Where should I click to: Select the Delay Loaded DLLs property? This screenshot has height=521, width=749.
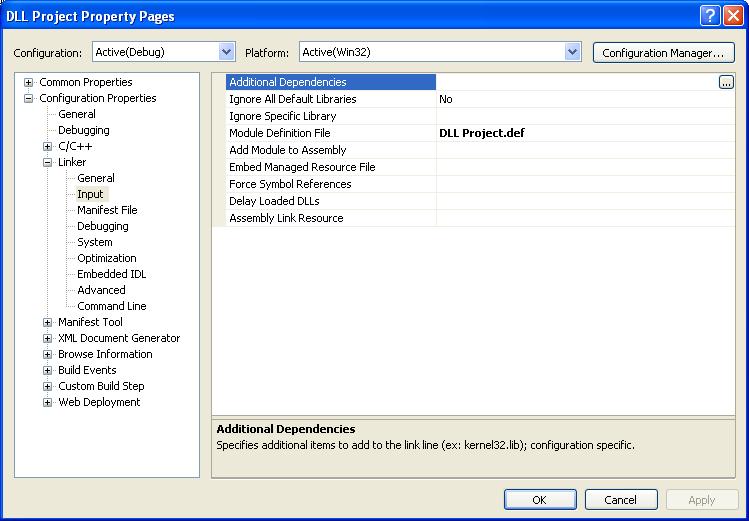pyautogui.click(x=274, y=201)
